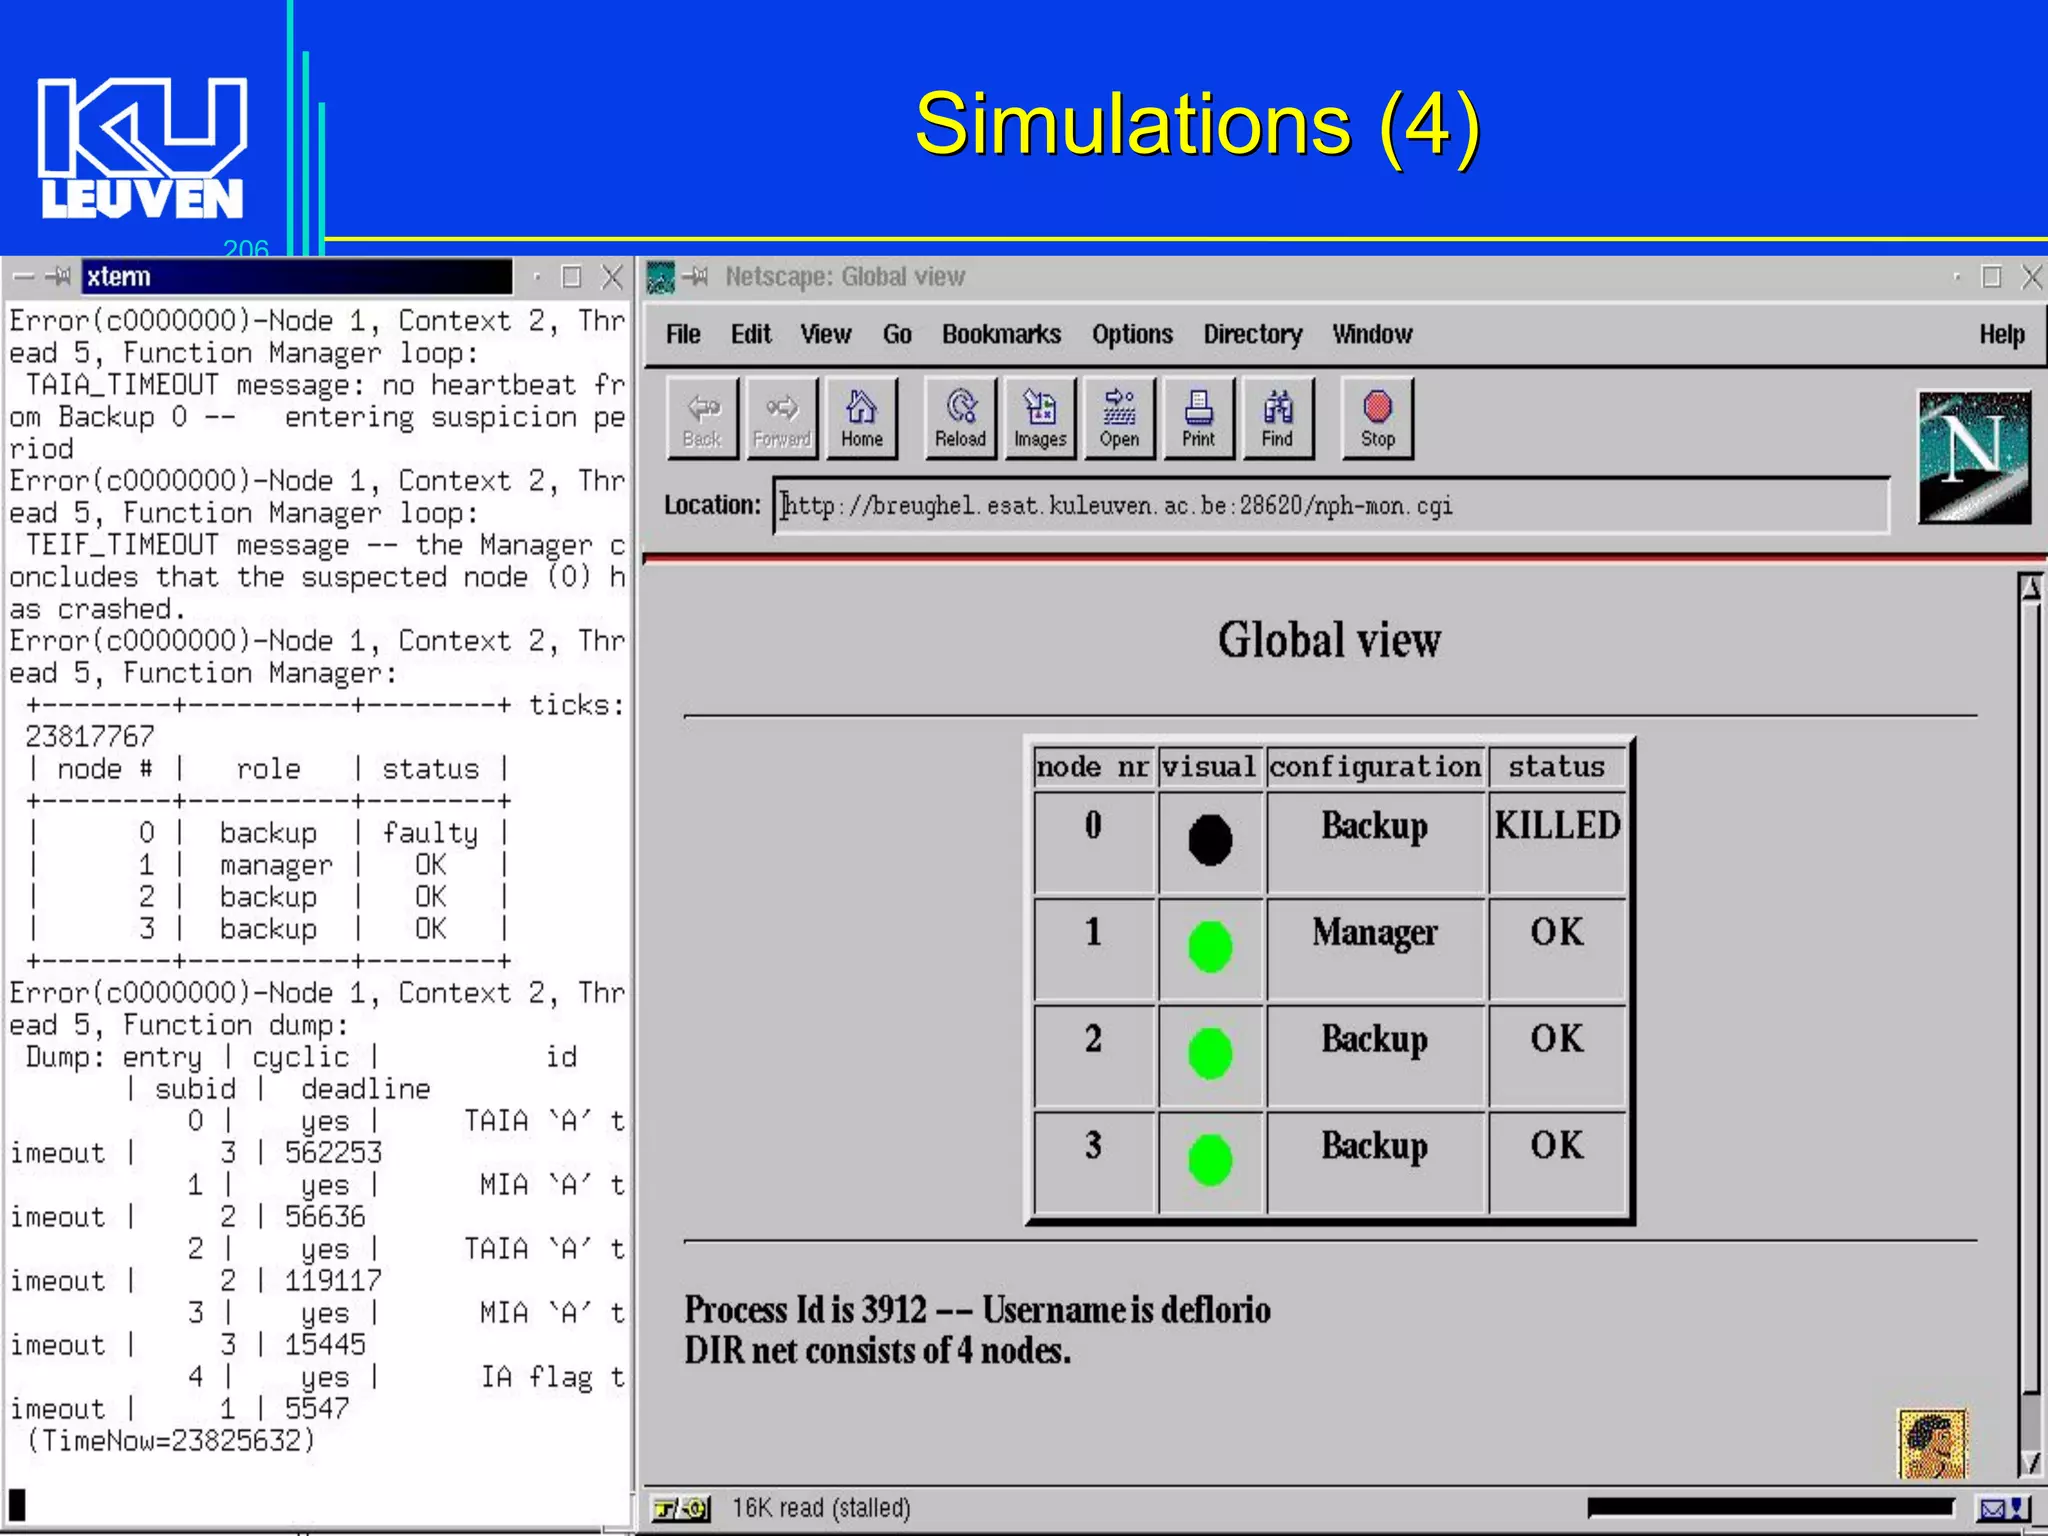Click the KILLED status cell
The image size is (2048, 1536).
[x=1557, y=842]
